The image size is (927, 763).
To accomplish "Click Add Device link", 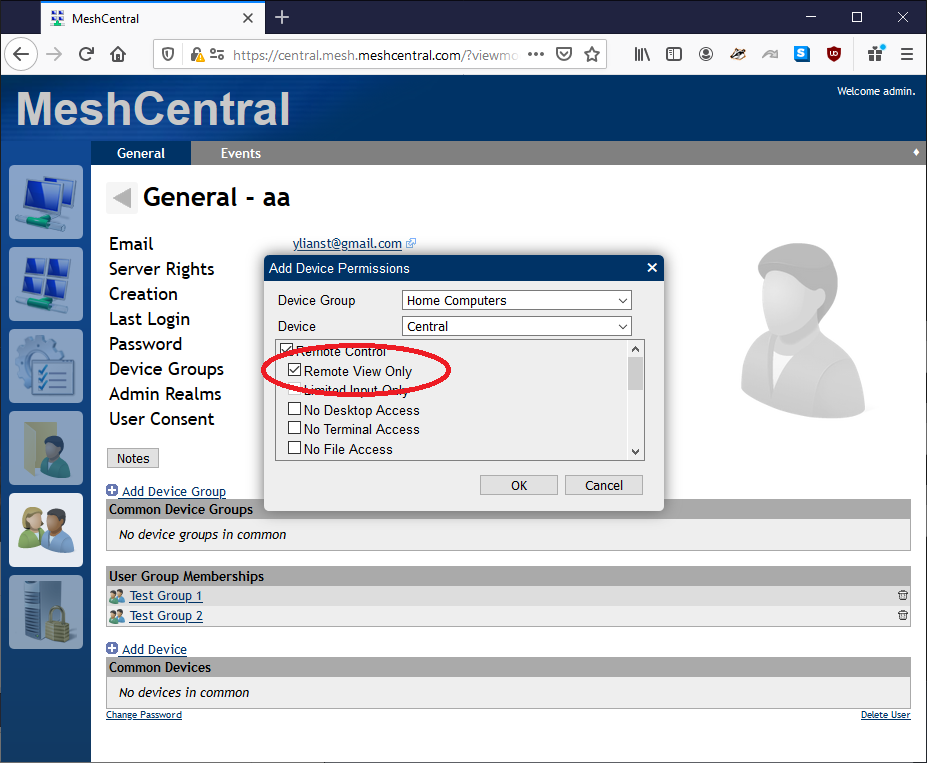I will coord(154,649).
